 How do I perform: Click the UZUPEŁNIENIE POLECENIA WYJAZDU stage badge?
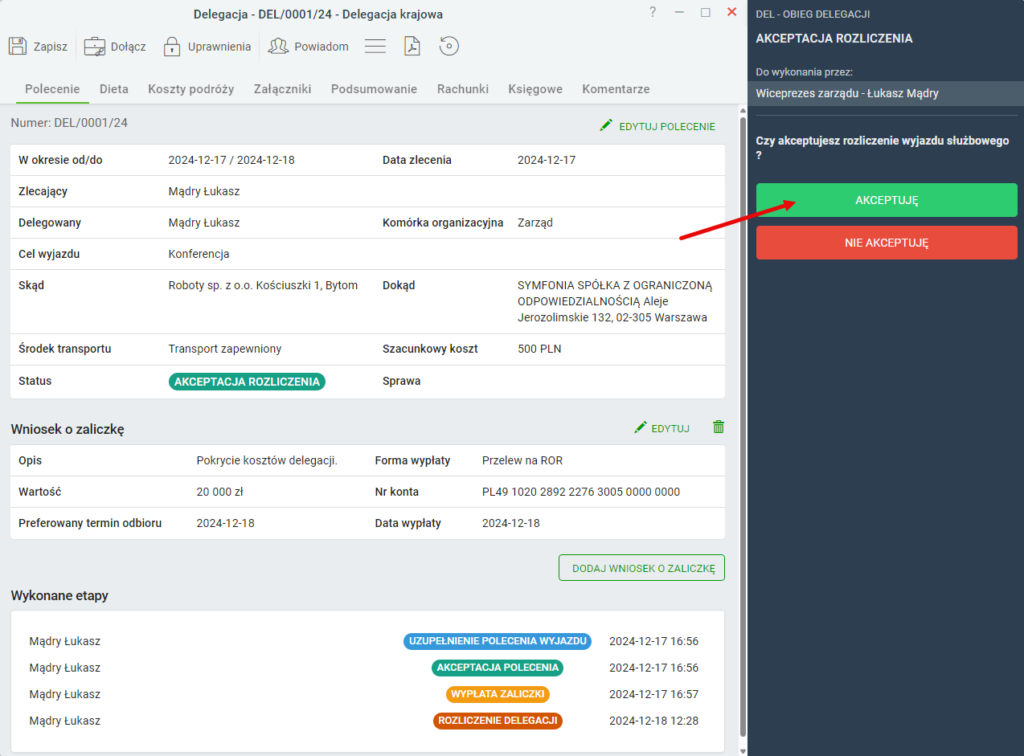pos(497,641)
